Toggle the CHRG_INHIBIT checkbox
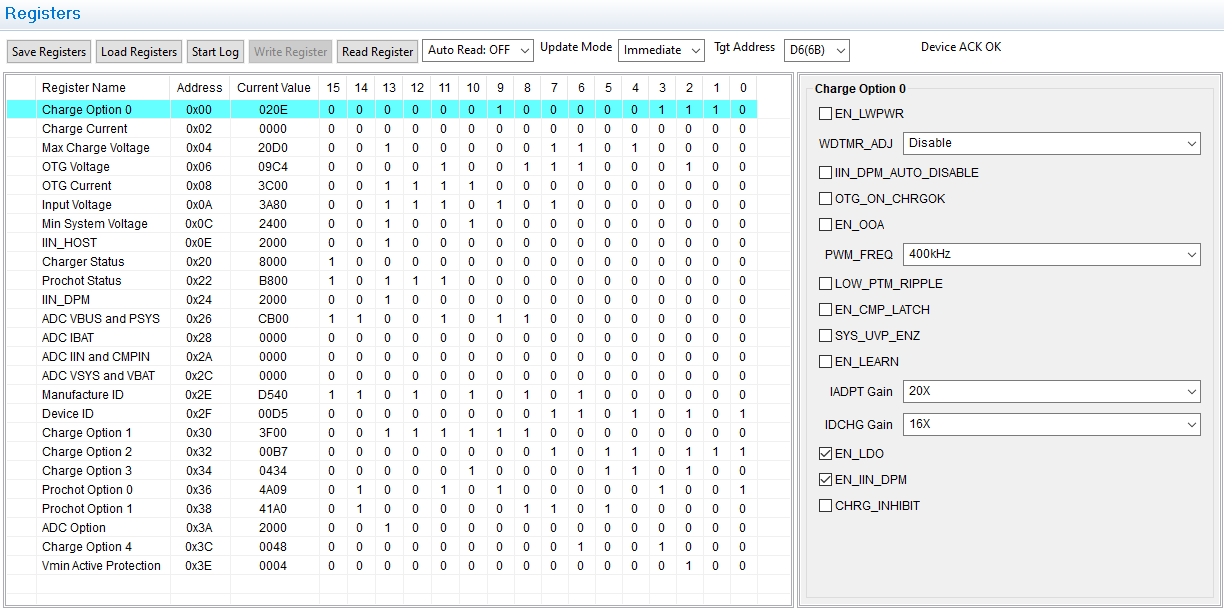 (x=825, y=506)
